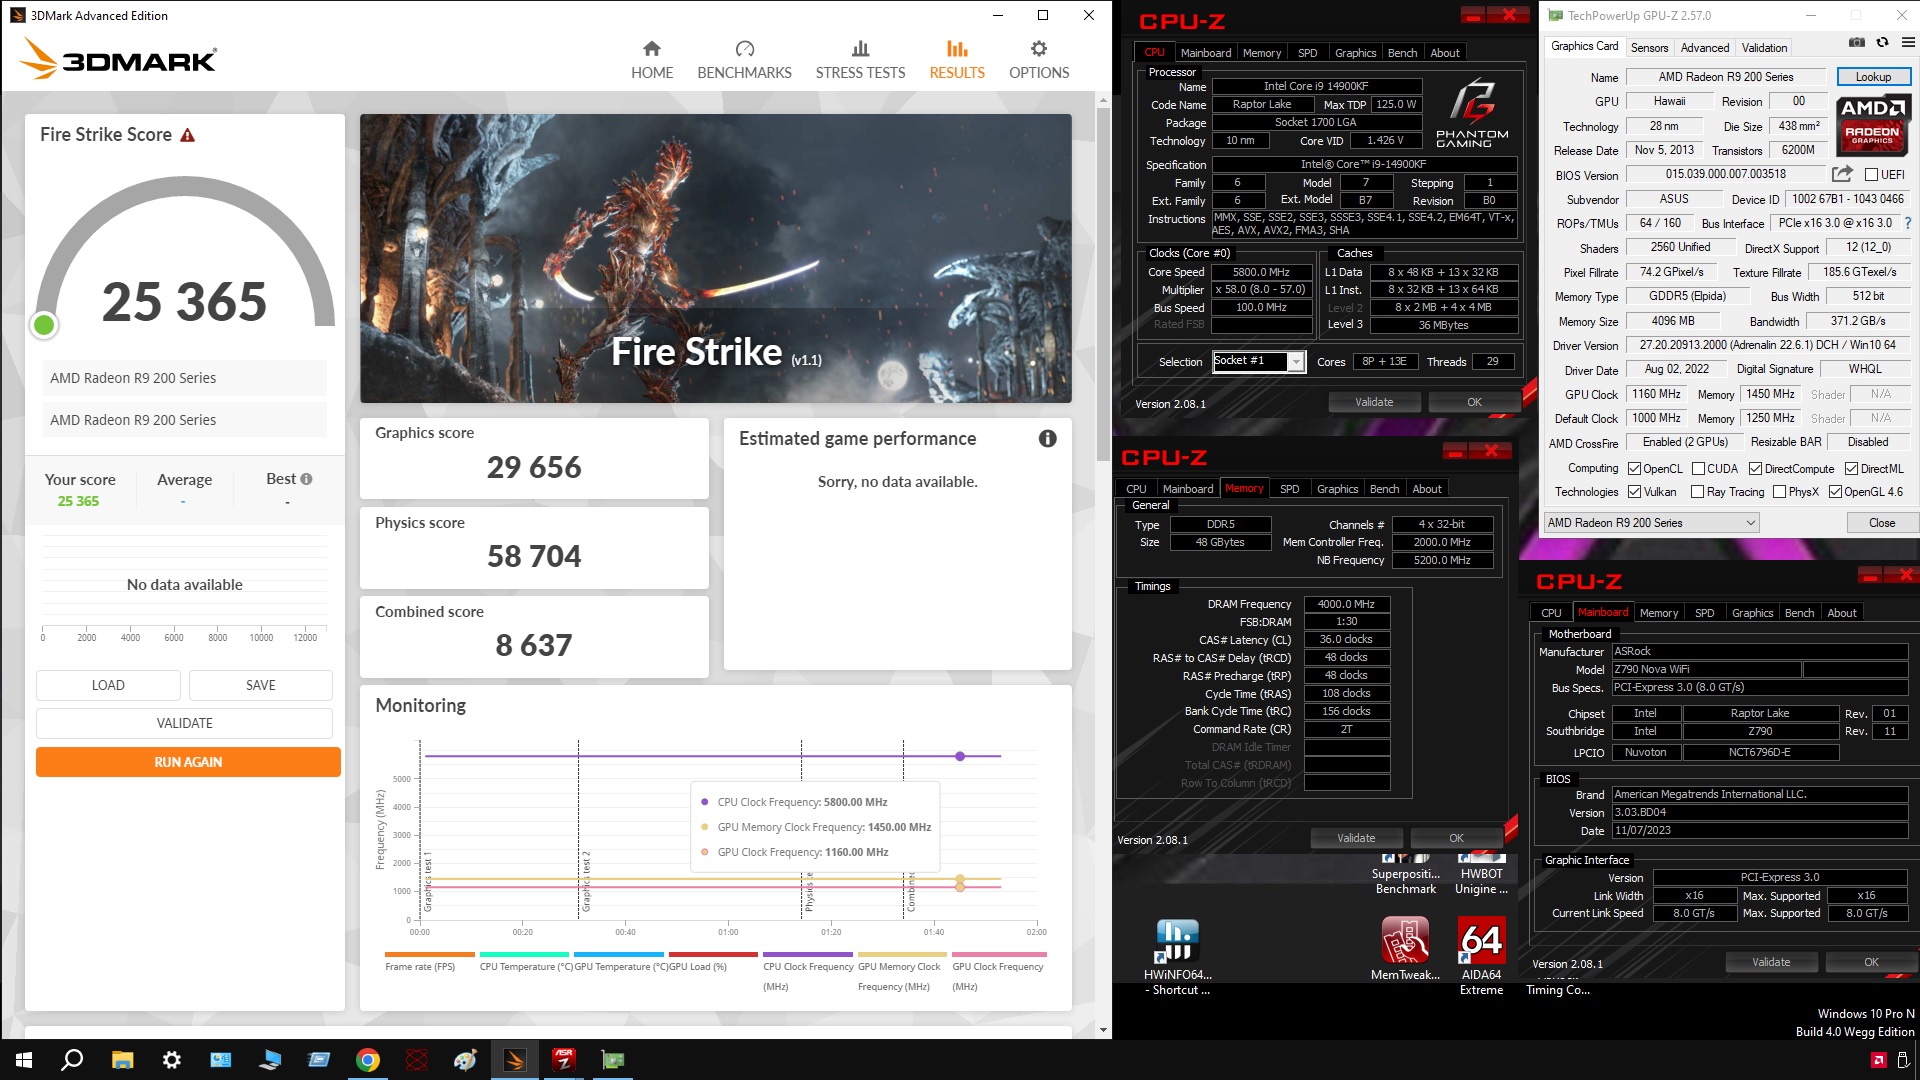The image size is (1920, 1080).
Task: Open the HWiNFO64 desktop shortcut
Action: [x=1177, y=955]
